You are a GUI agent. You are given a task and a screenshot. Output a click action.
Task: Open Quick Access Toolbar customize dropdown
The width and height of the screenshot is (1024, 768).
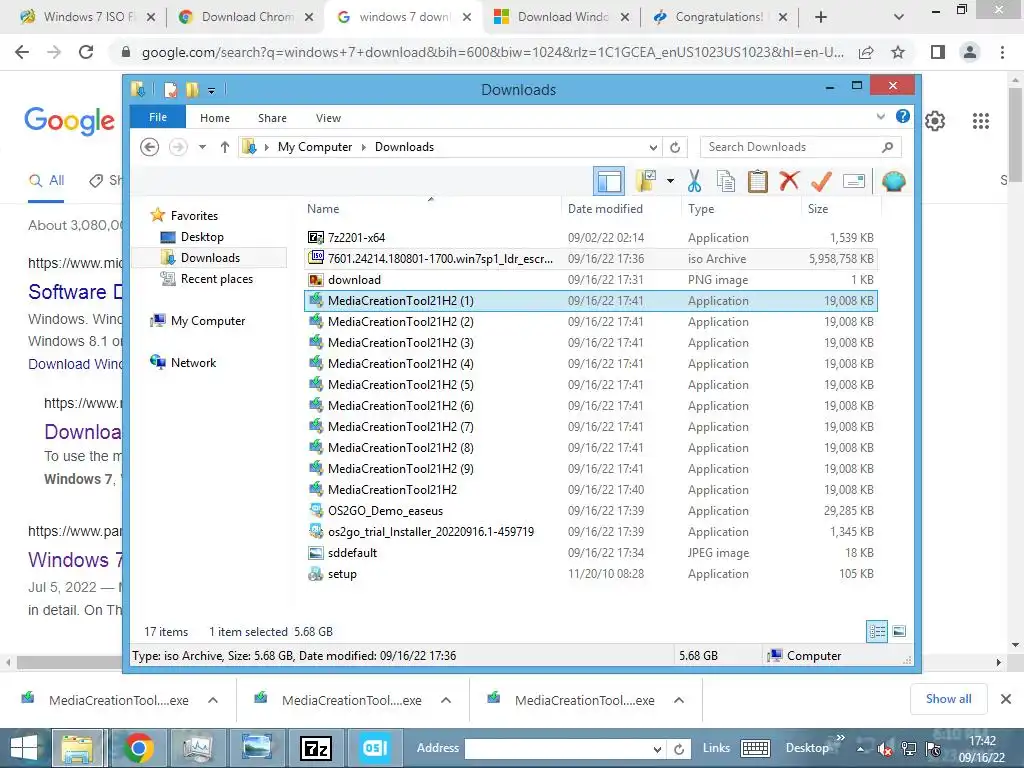tap(212, 90)
